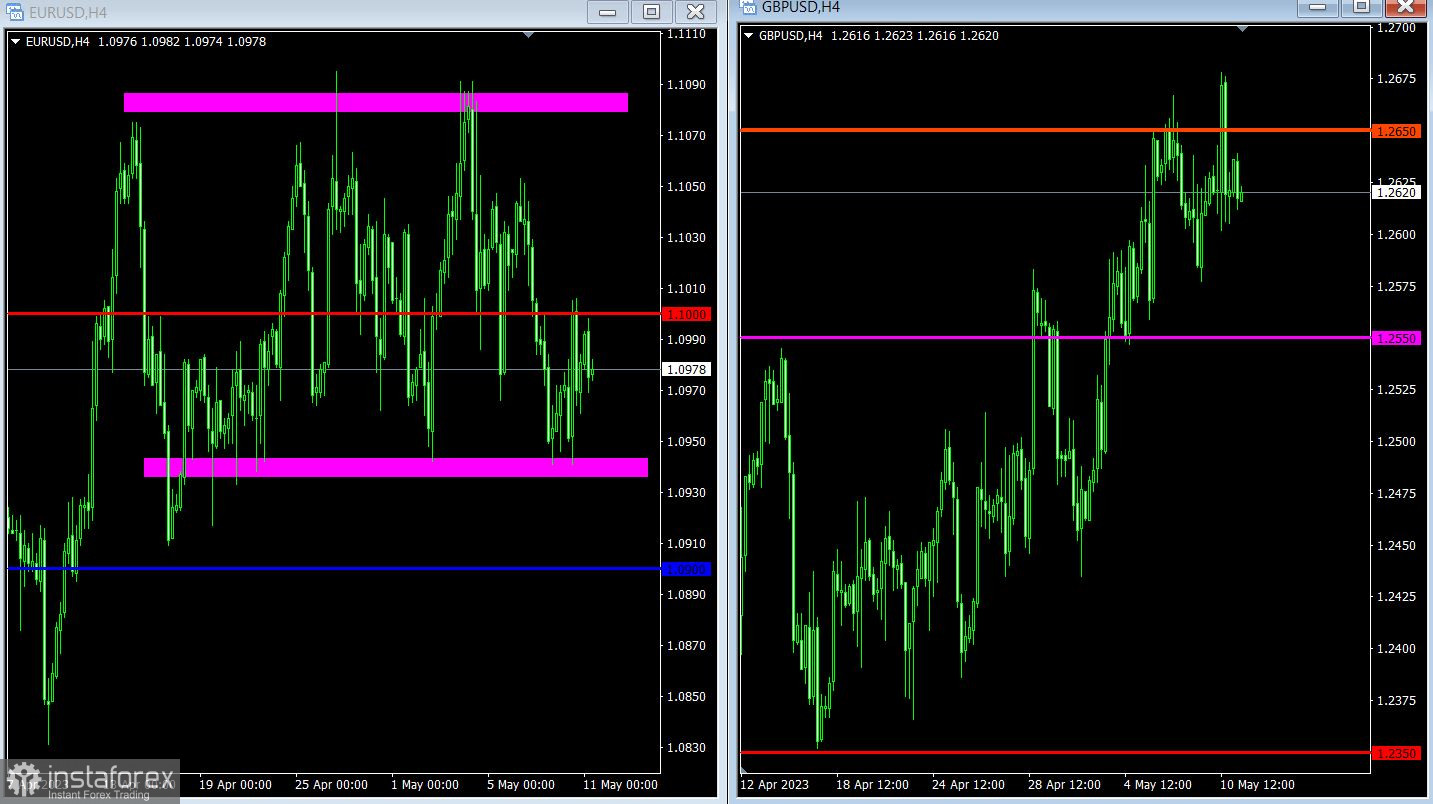
Task: Select the lower magenta support rectangle on EURUSD
Action: (396, 467)
